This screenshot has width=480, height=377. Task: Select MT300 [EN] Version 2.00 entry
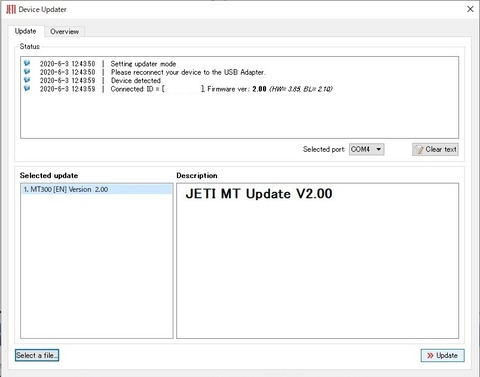click(97, 189)
